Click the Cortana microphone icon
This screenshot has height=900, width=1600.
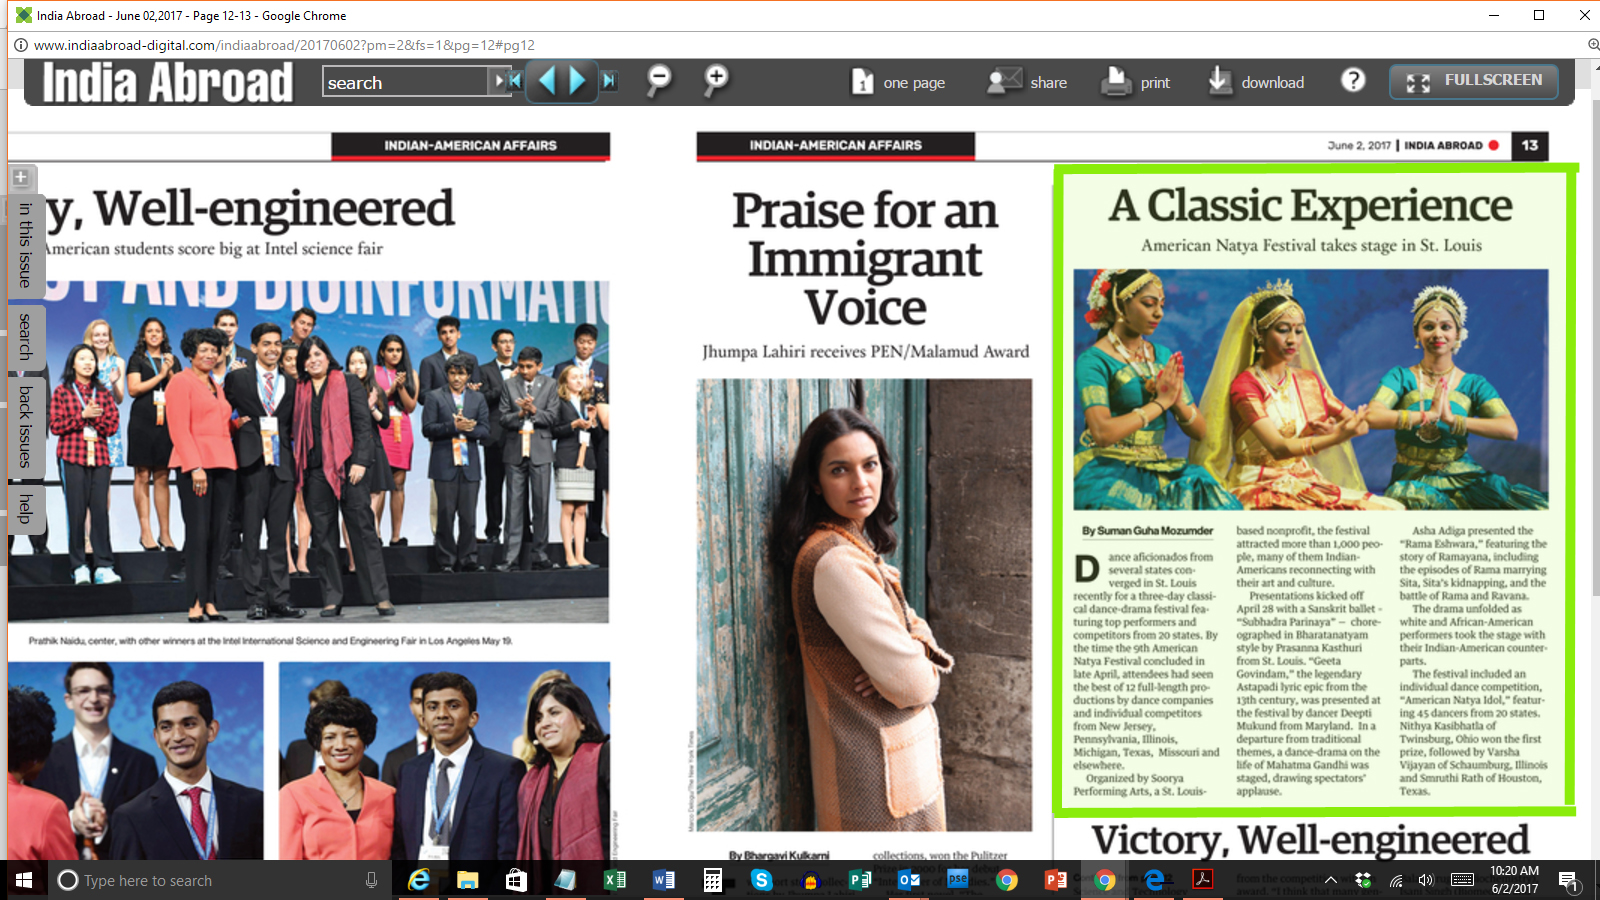point(371,880)
